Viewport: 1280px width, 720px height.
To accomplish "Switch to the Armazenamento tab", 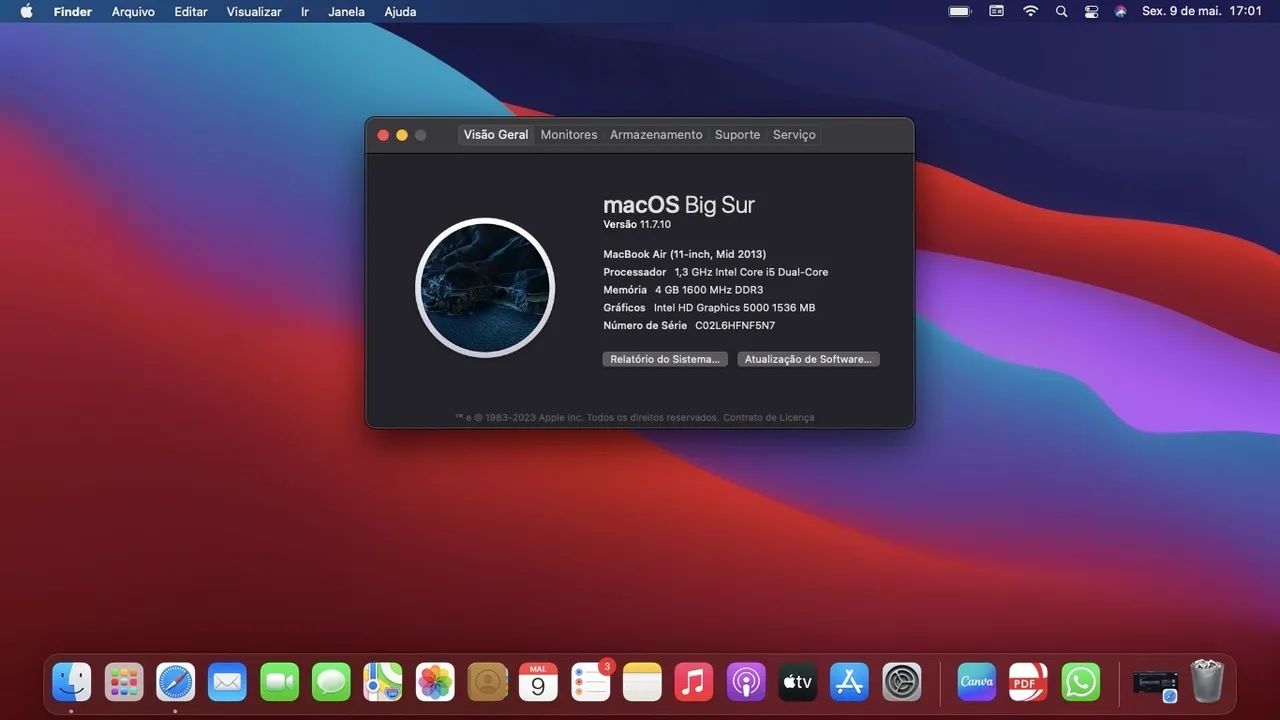I will click(x=656, y=135).
